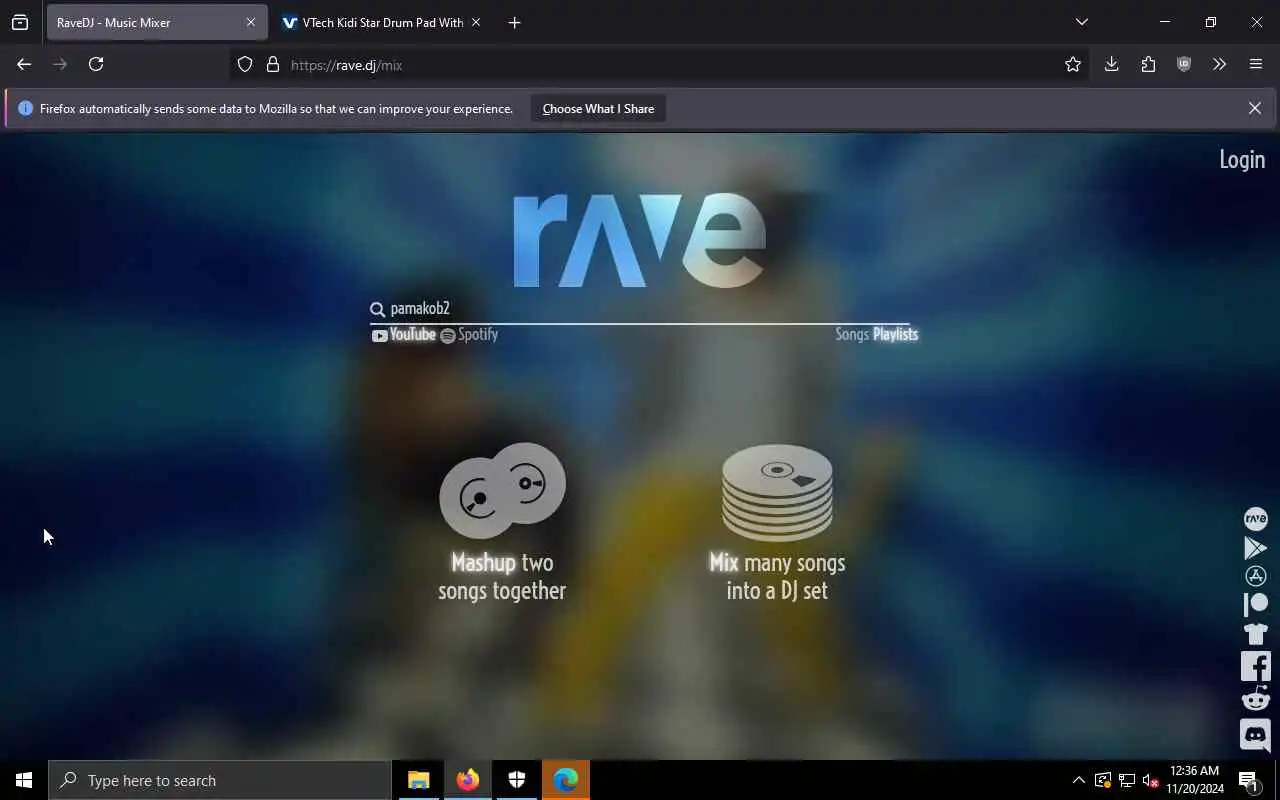Open the notification center icon
1280x800 pixels.
point(1249,780)
